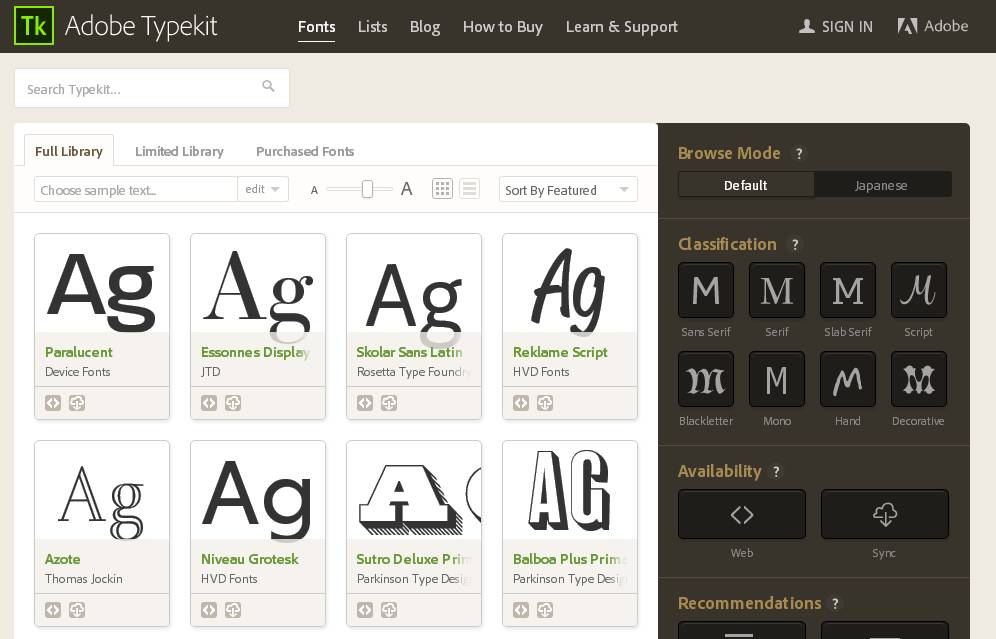Screen dimensions: 996x639
Task: Click the Adobe logo link
Action: (932, 26)
